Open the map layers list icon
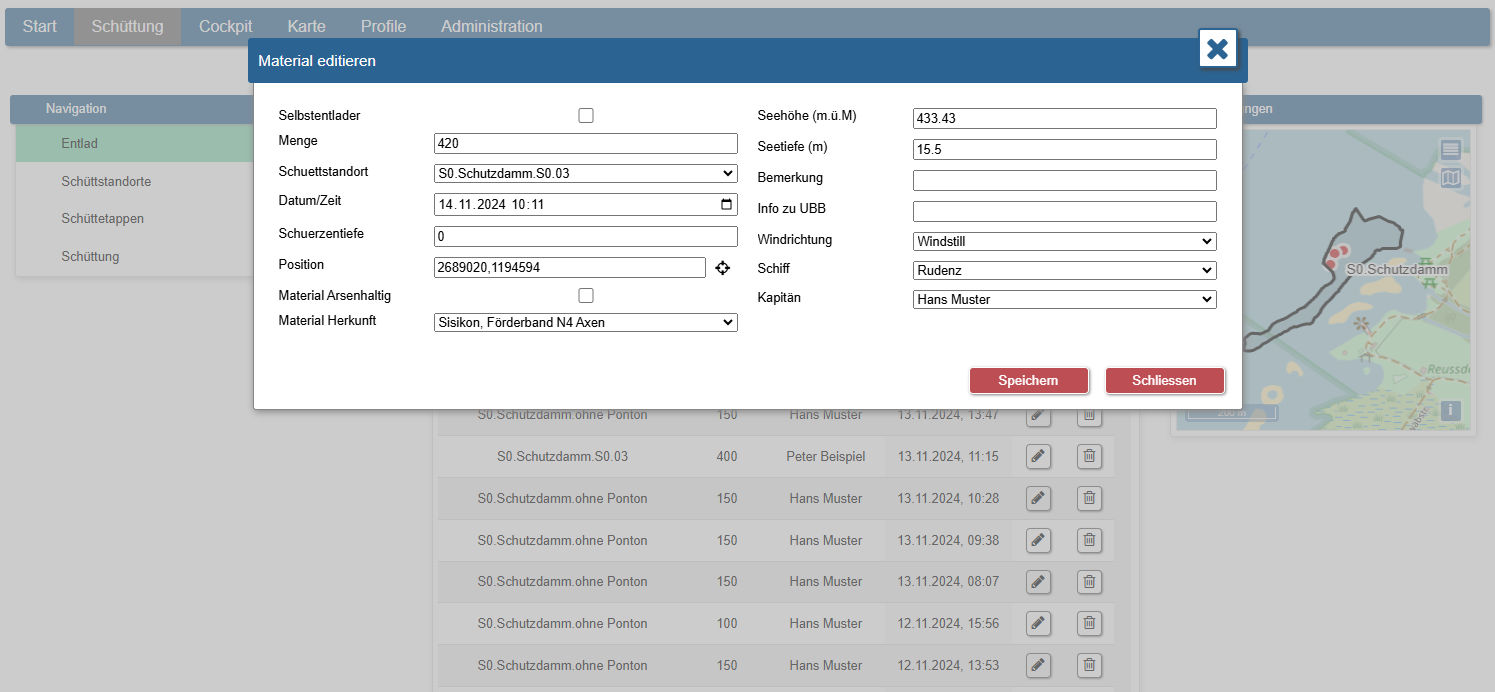 click(x=1451, y=150)
